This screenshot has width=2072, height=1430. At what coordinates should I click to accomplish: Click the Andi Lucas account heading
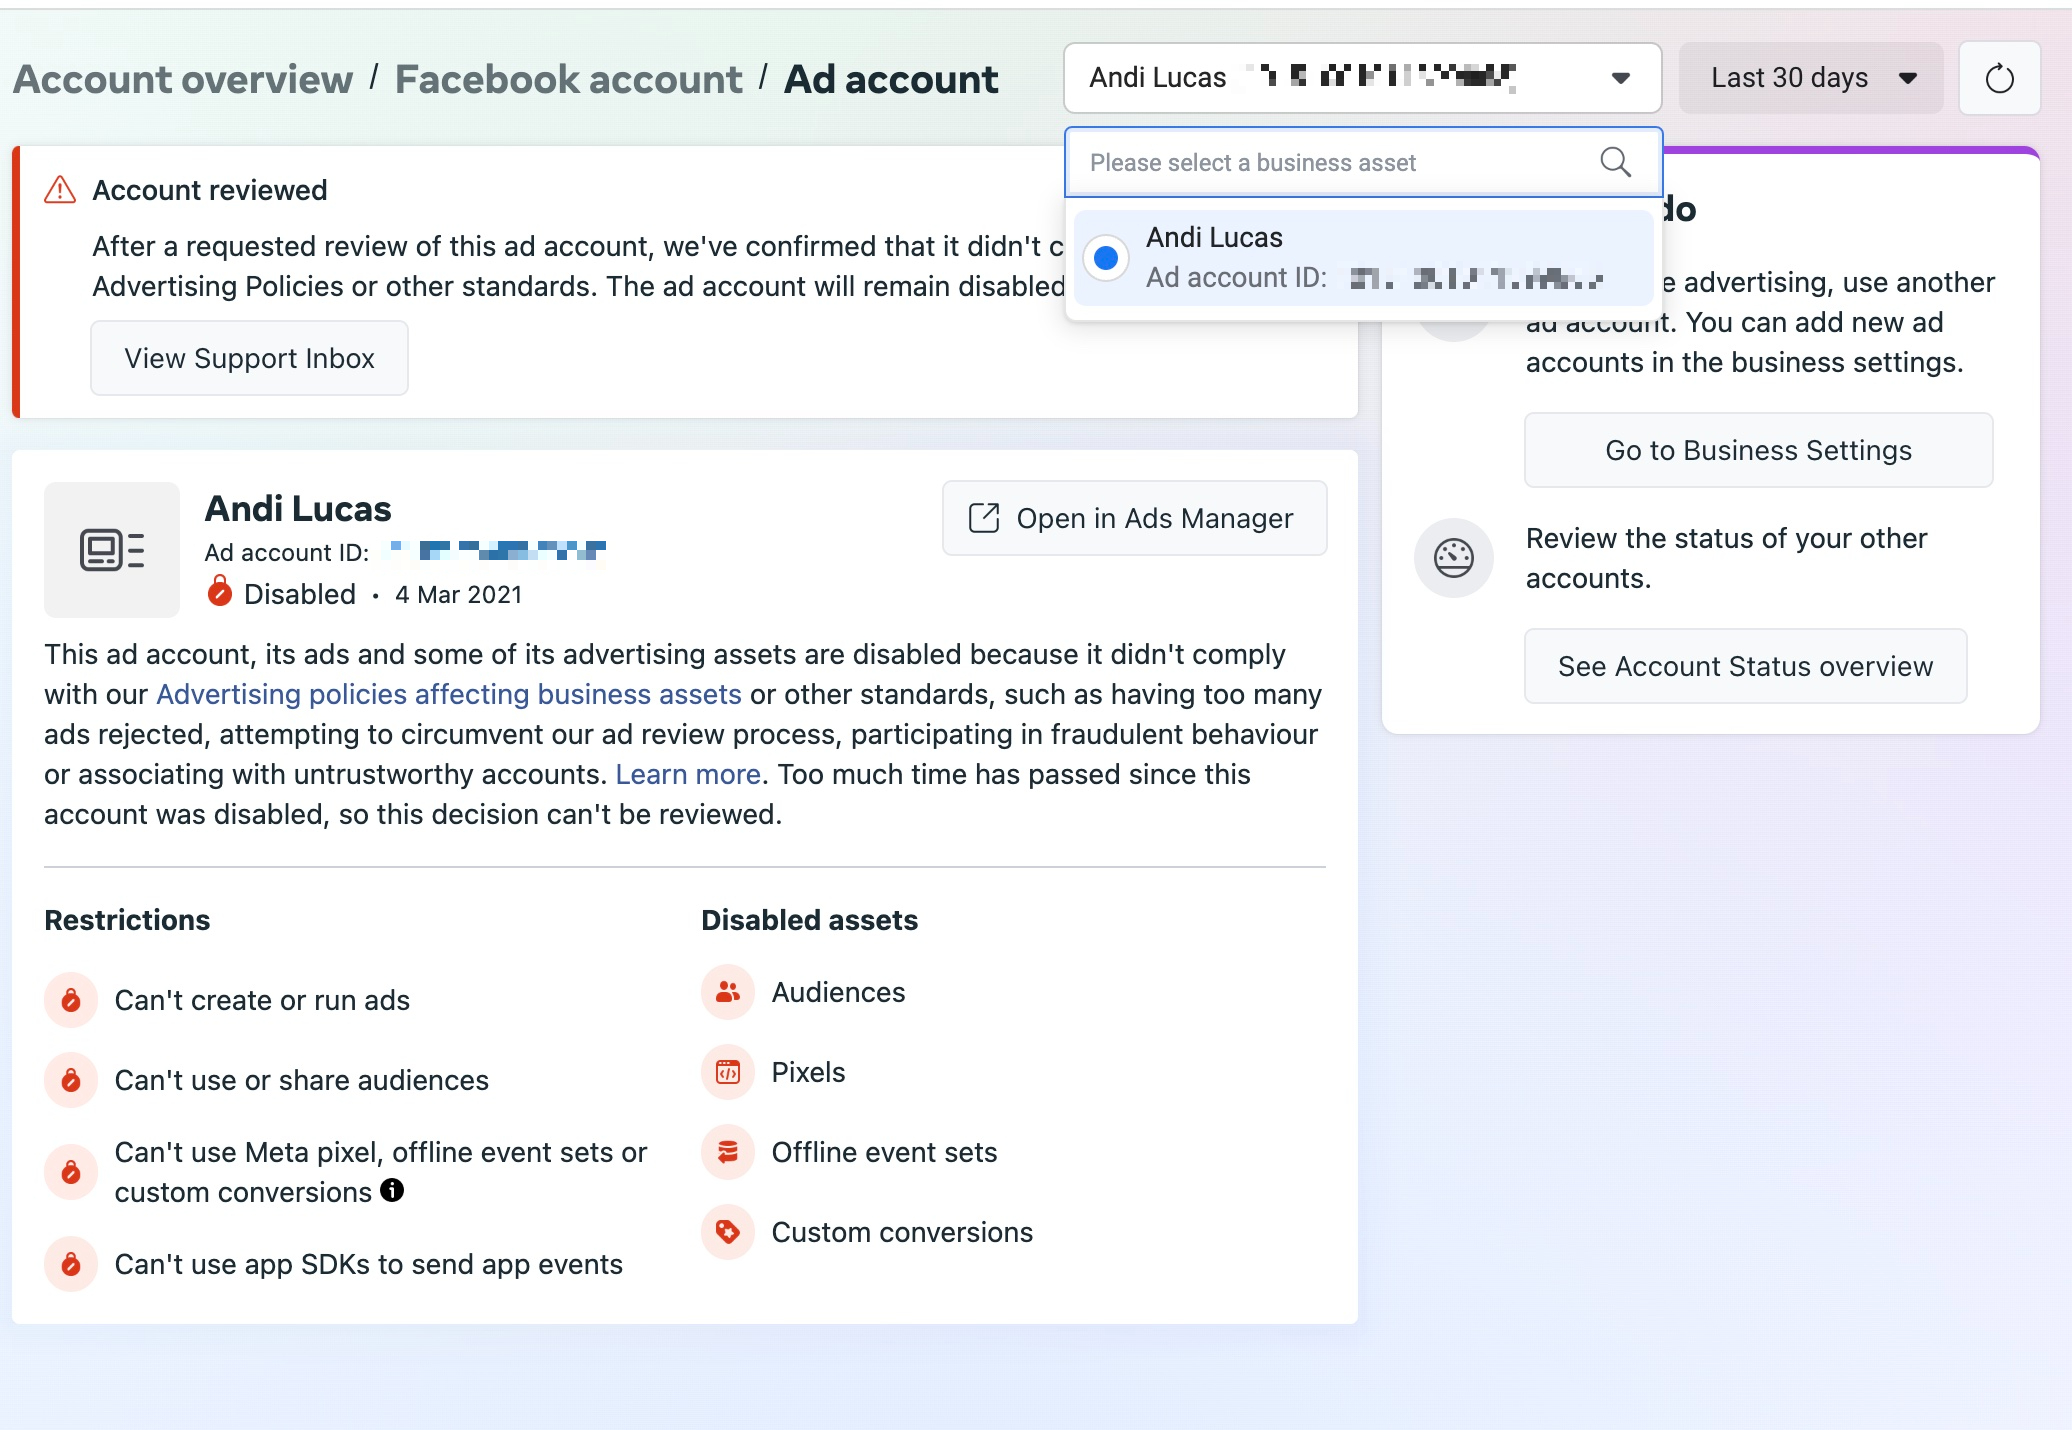[x=298, y=509]
